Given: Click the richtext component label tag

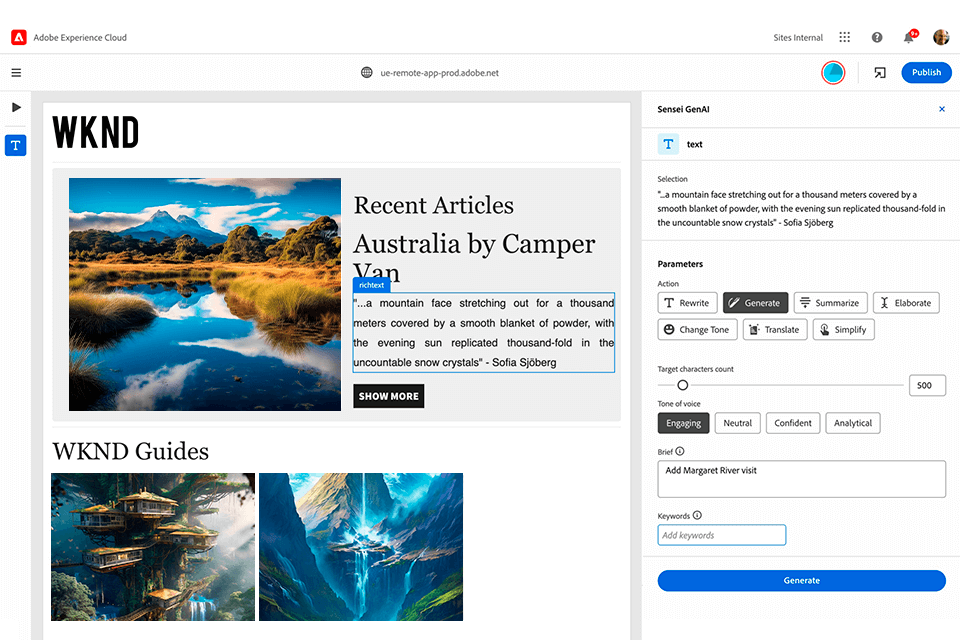Looking at the screenshot, I should [x=372, y=285].
